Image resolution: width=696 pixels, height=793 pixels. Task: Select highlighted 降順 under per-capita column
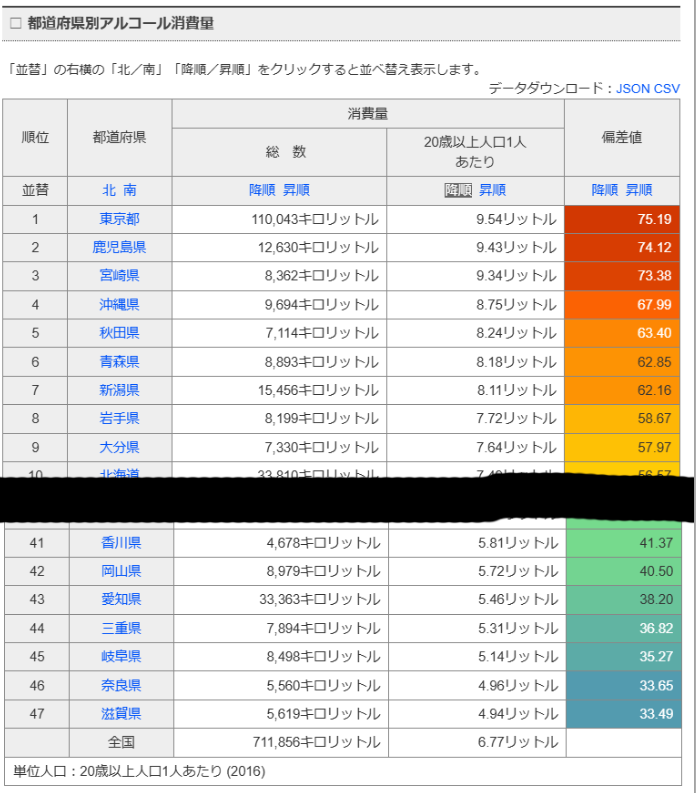click(x=458, y=190)
